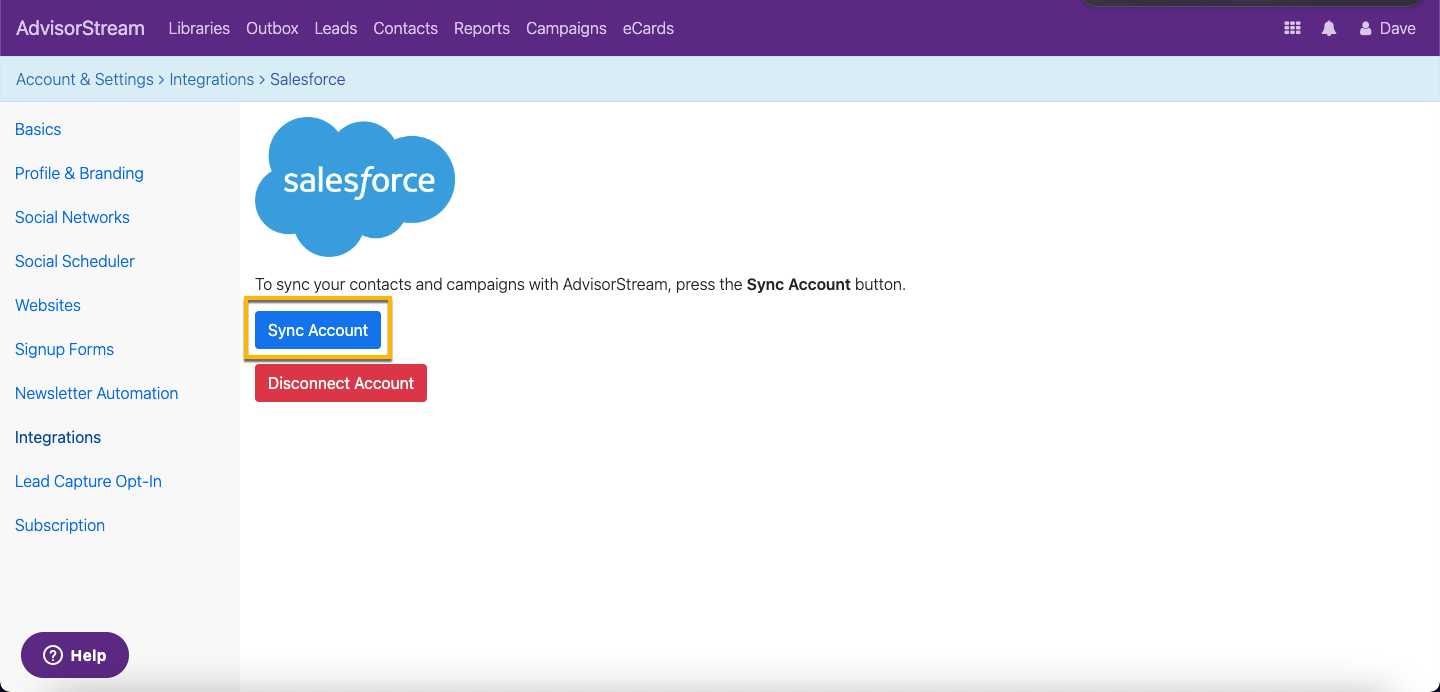This screenshot has width=1440, height=692.
Task: Click the Account & Settings breadcrumb
Action: [x=85, y=79]
